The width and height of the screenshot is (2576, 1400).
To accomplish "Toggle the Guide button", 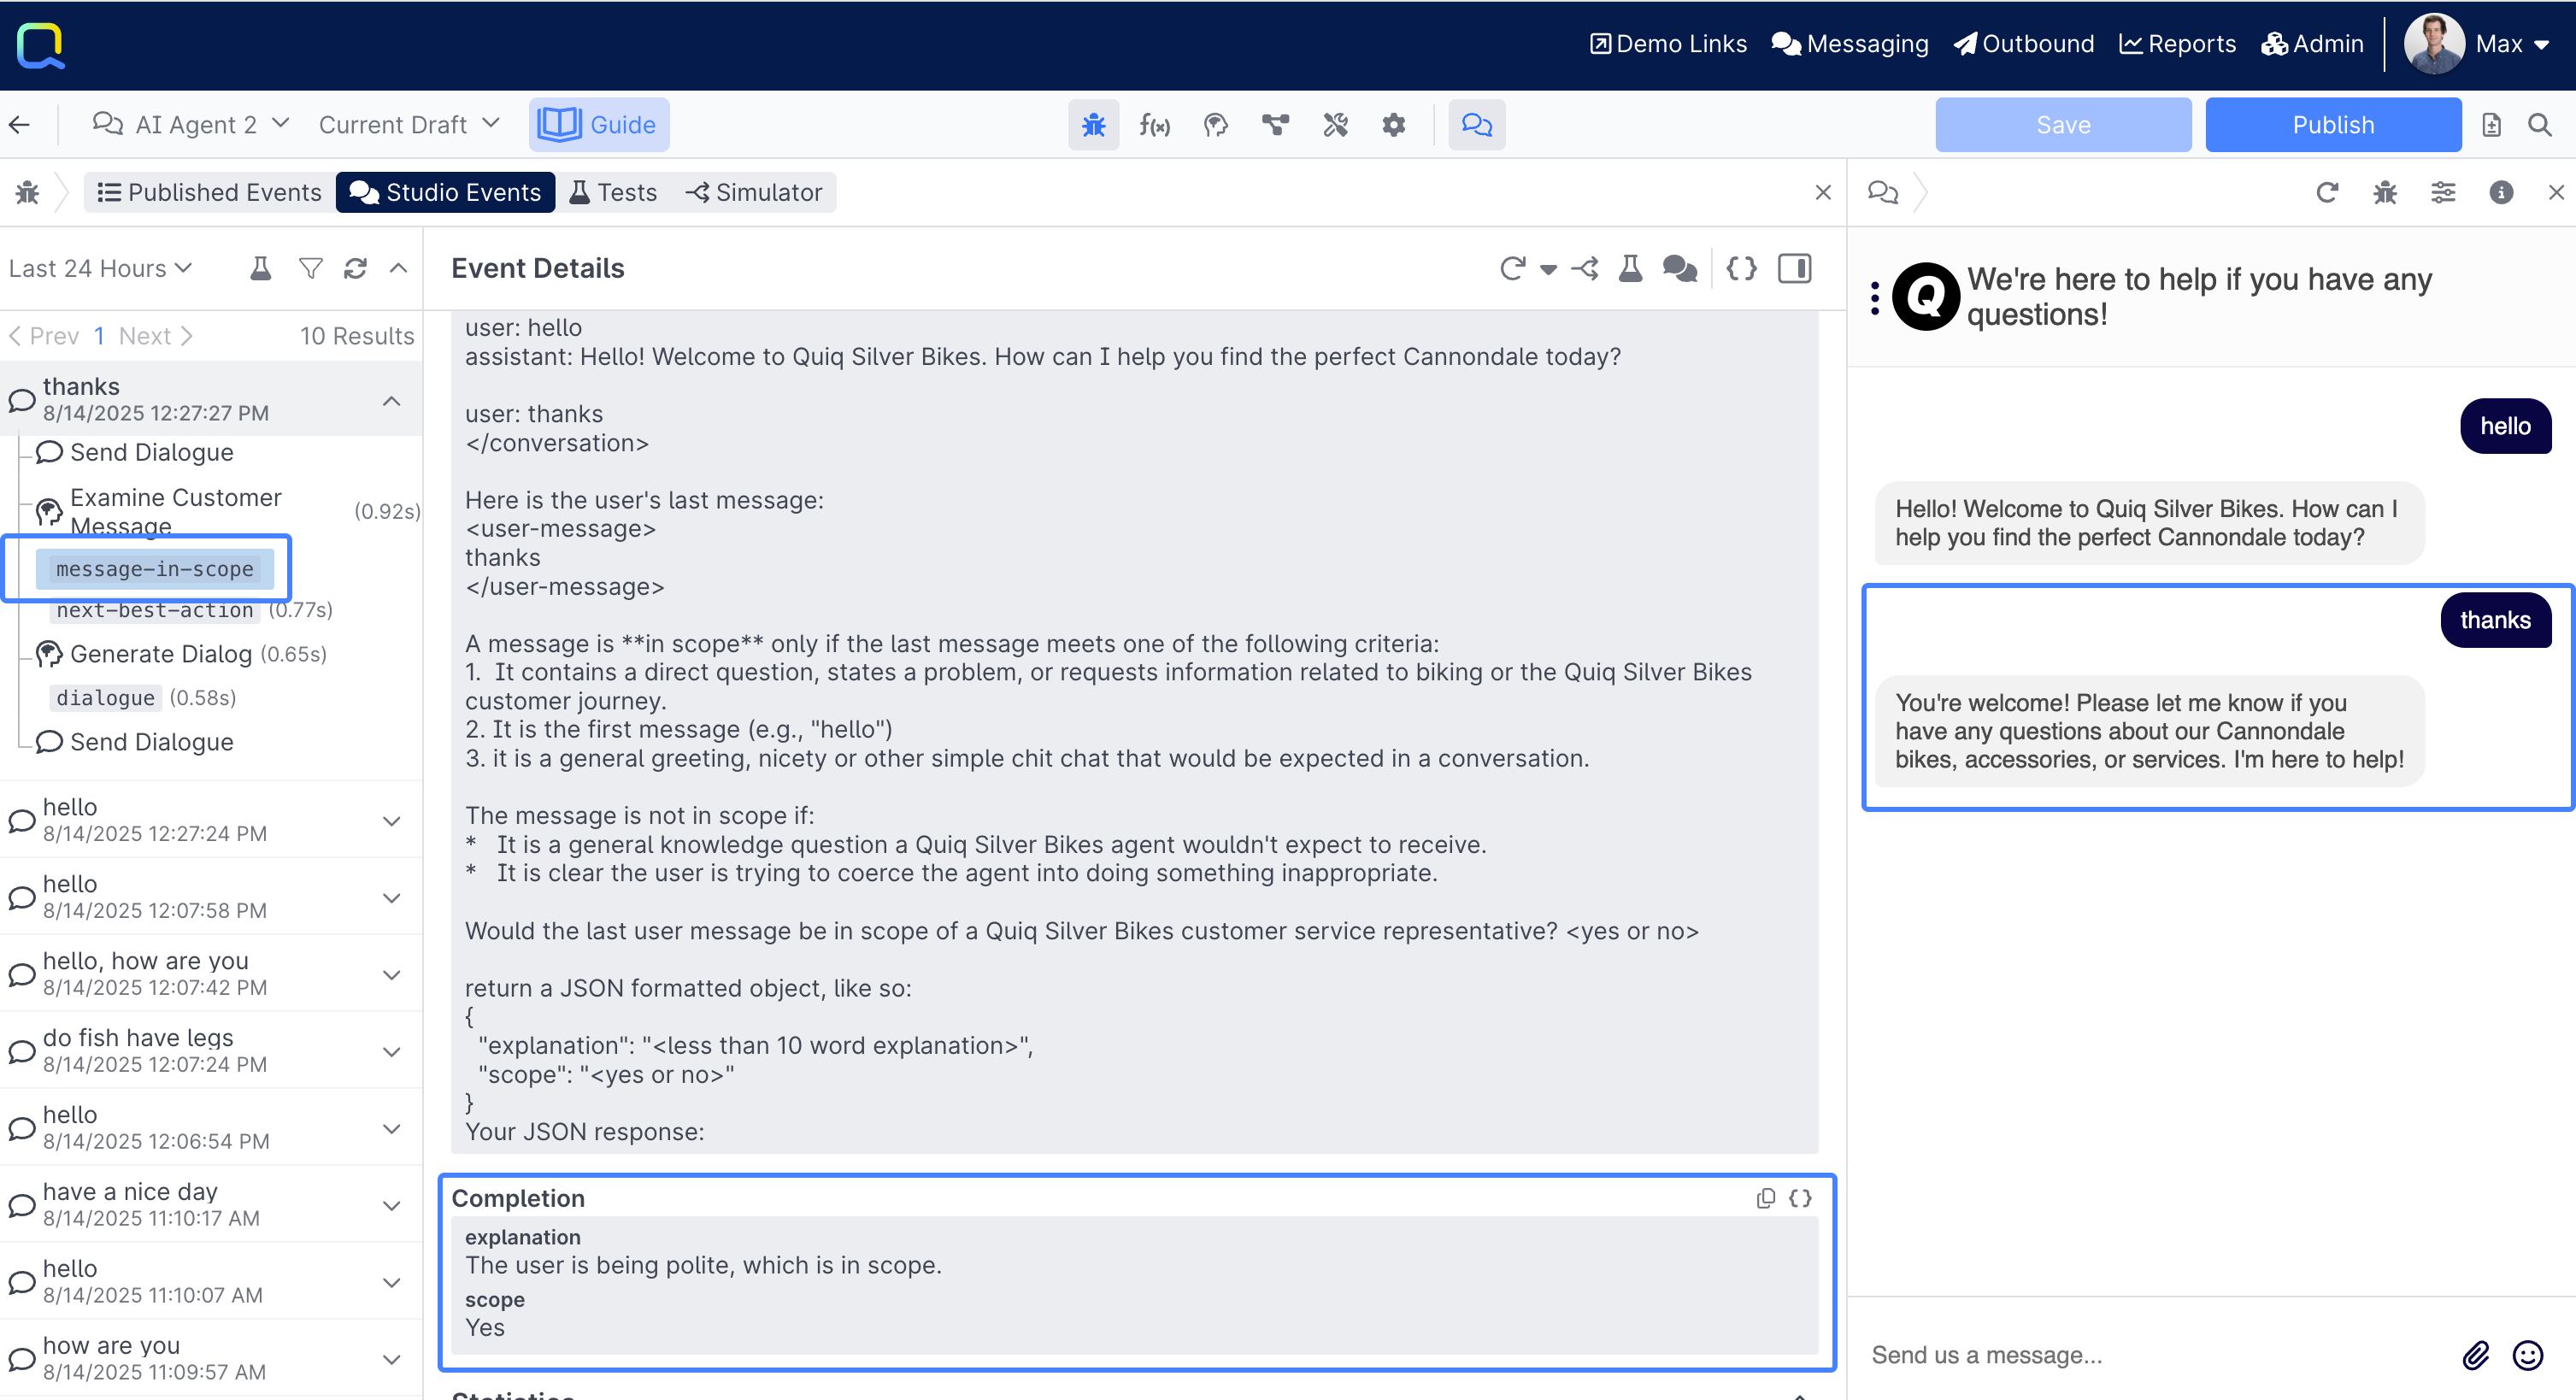I will [598, 125].
